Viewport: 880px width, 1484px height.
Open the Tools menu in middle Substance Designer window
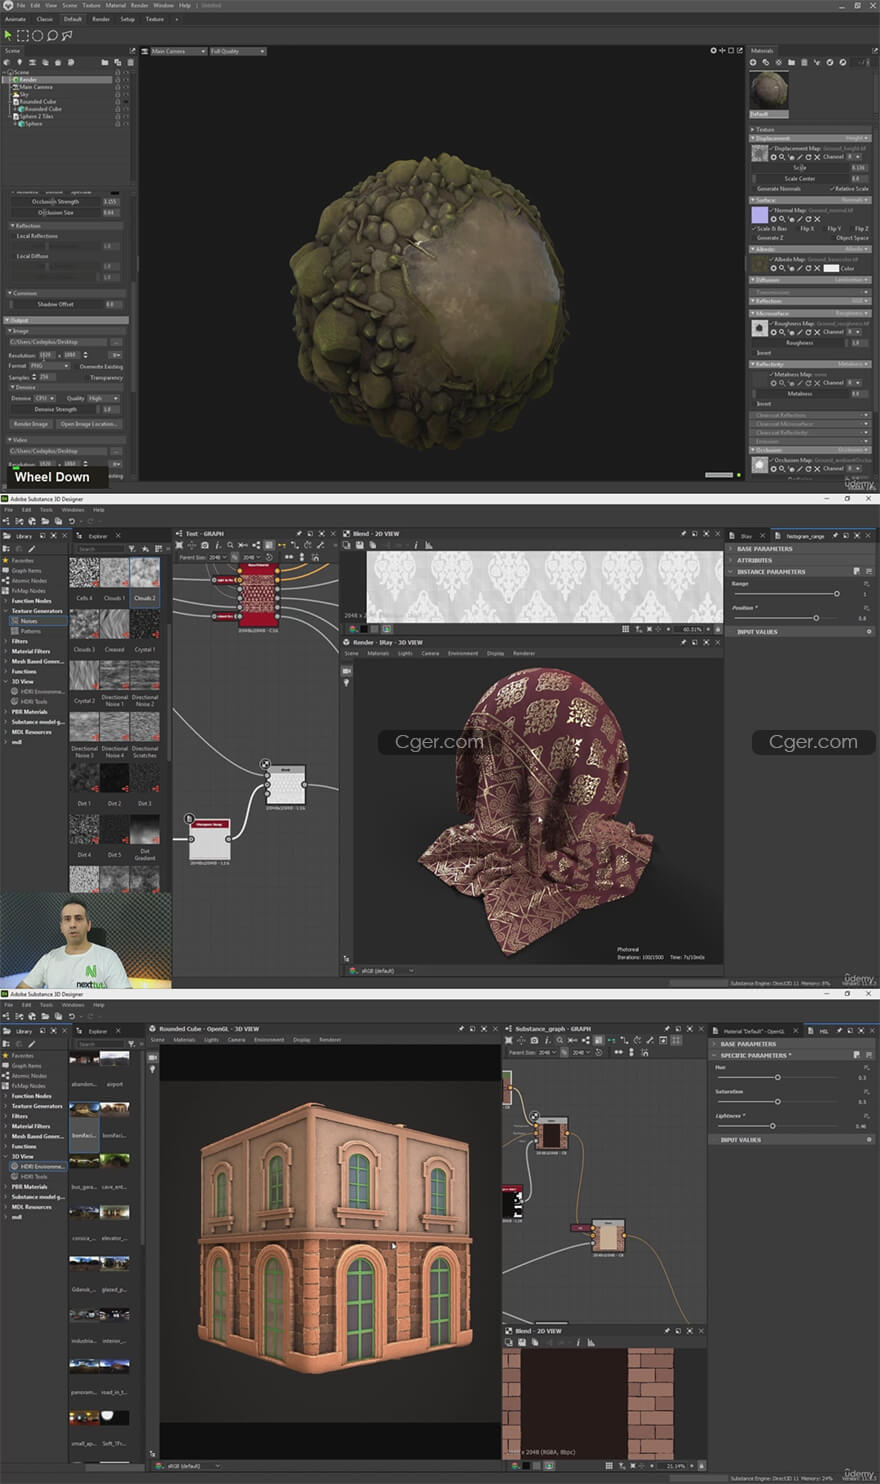click(46, 509)
